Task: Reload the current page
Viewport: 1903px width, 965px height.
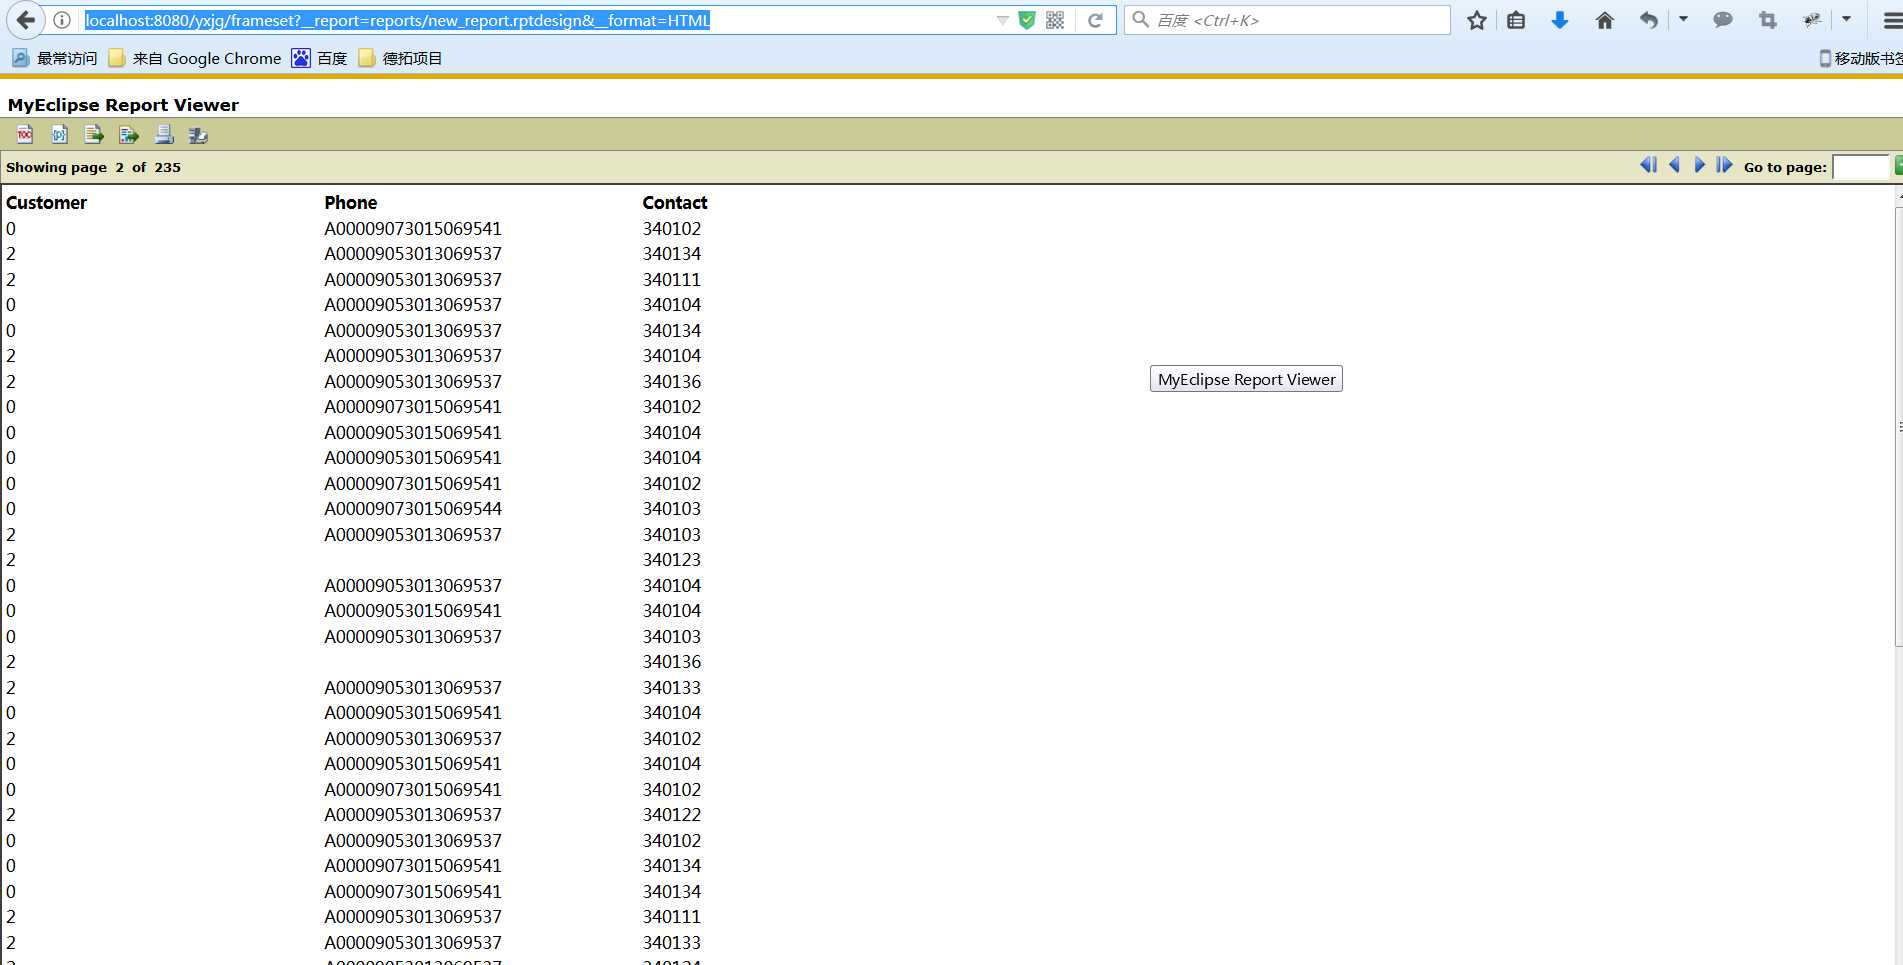Action: (x=1096, y=20)
